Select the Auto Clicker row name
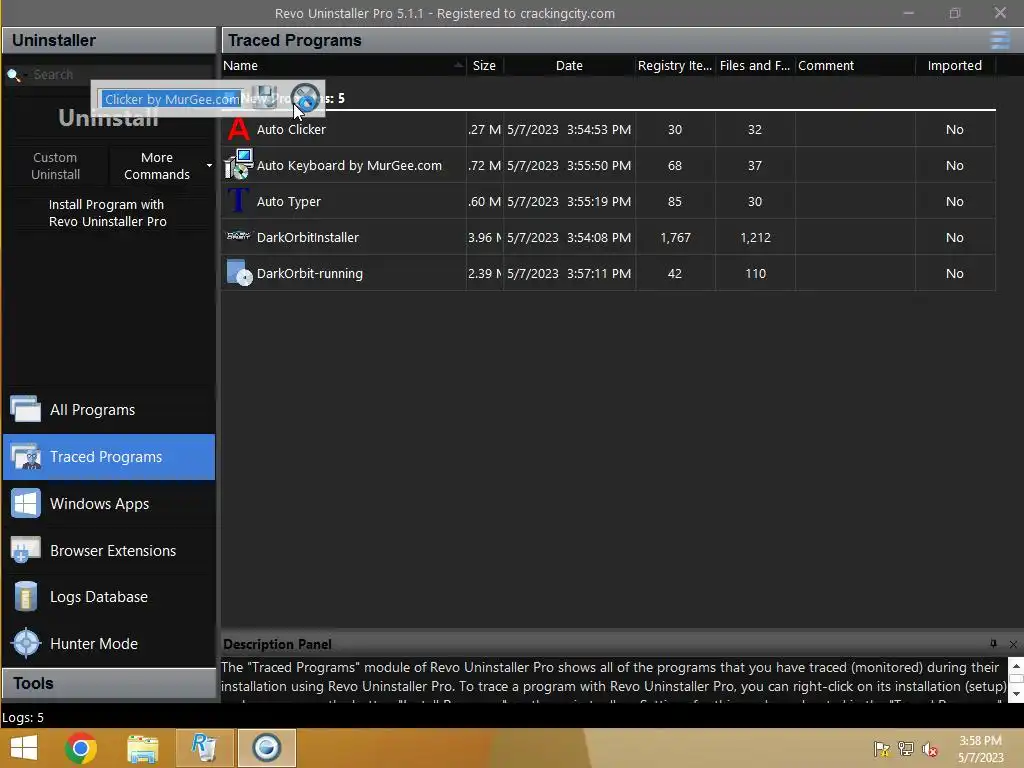Screen dimensions: 1024x768 pyautogui.click(x=291, y=129)
